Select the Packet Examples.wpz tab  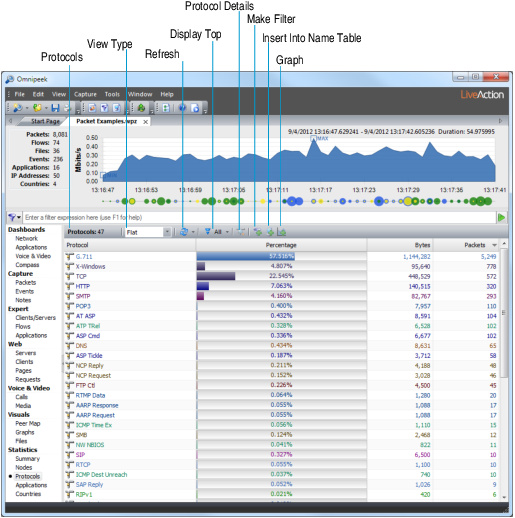point(107,121)
